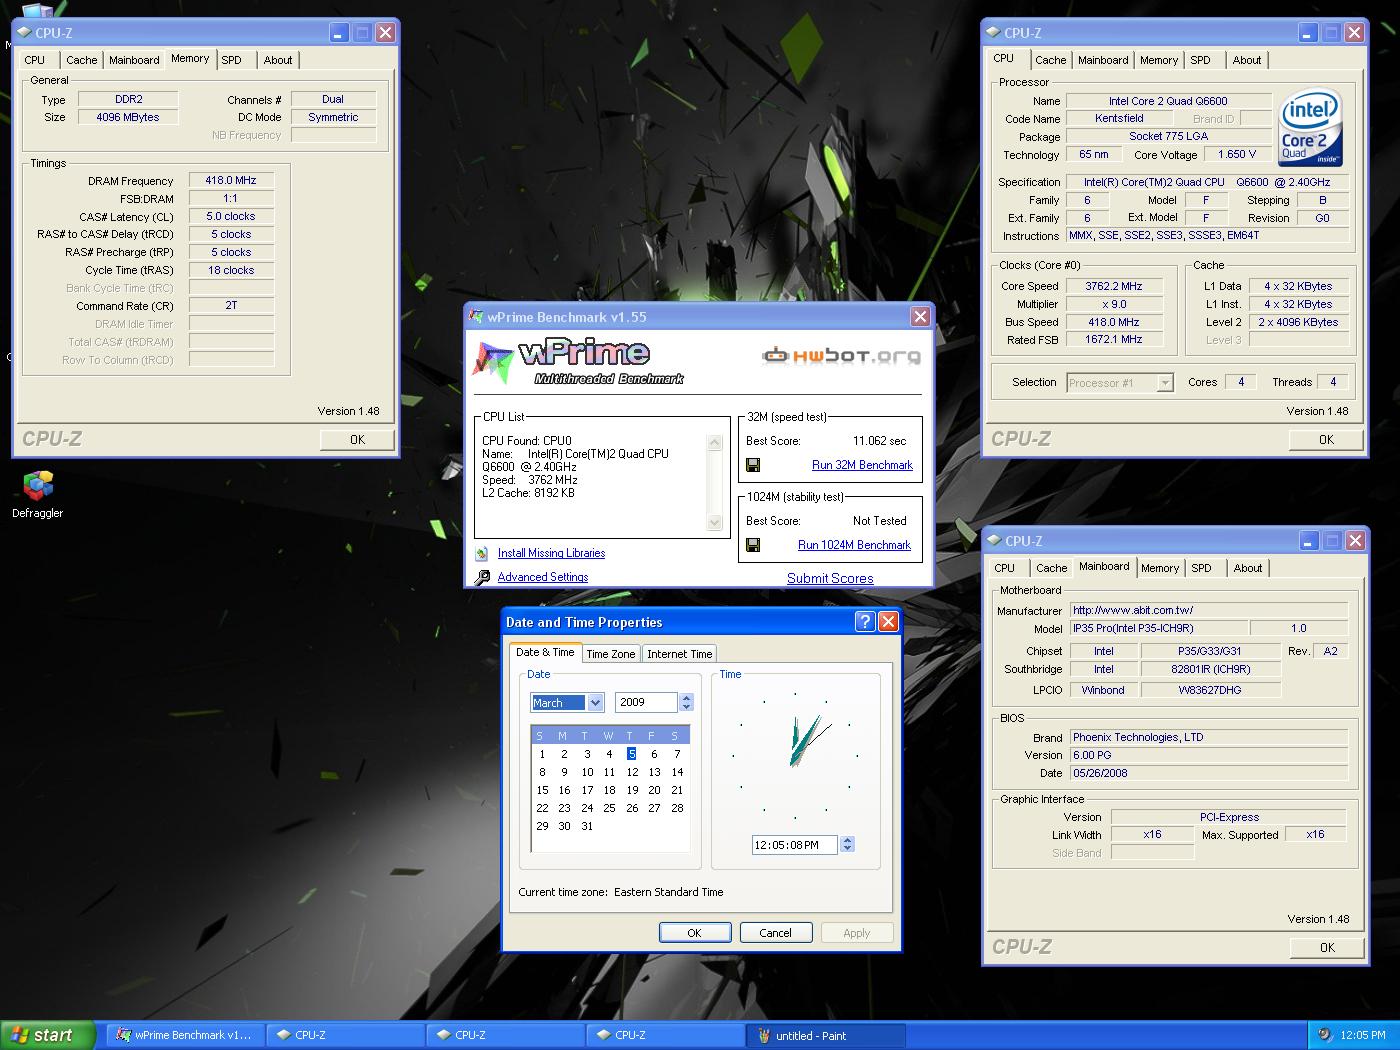This screenshot has width=1400, height=1050.
Task: Click the Code Name value Kentsfield
Action: click(x=1119, y=118)
